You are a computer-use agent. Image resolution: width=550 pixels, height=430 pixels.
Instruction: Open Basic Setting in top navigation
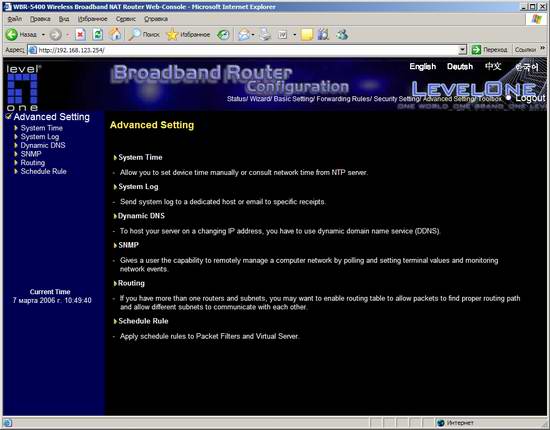point(294,99)
